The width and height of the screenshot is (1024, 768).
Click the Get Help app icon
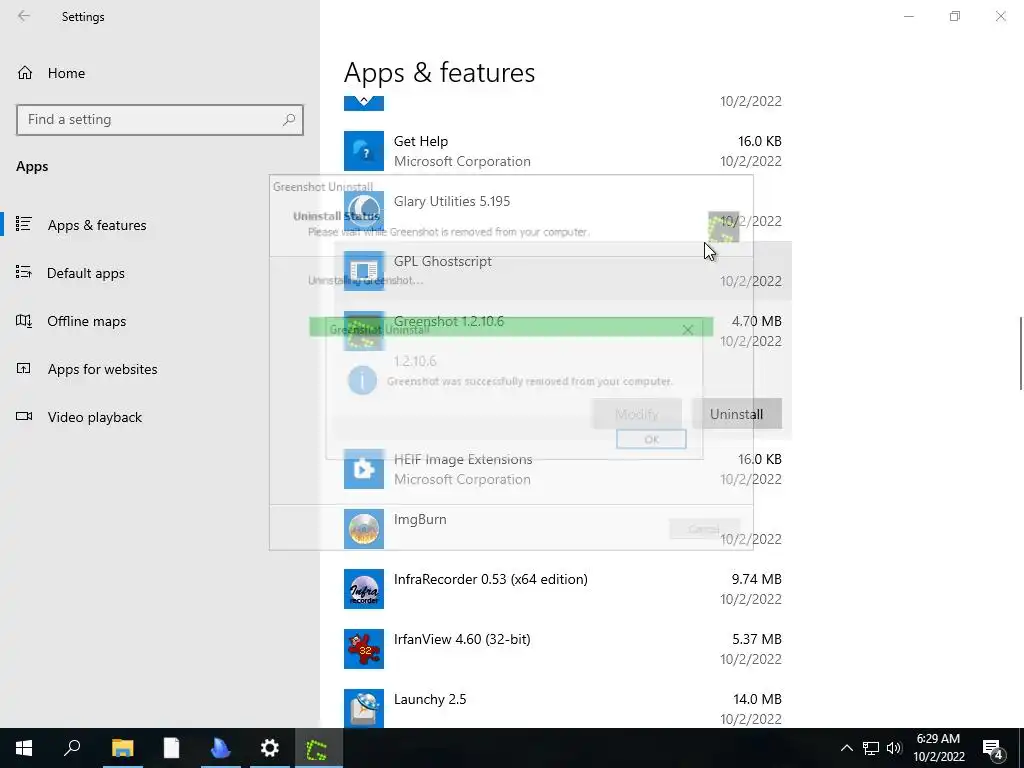click(x=364, y=151)
